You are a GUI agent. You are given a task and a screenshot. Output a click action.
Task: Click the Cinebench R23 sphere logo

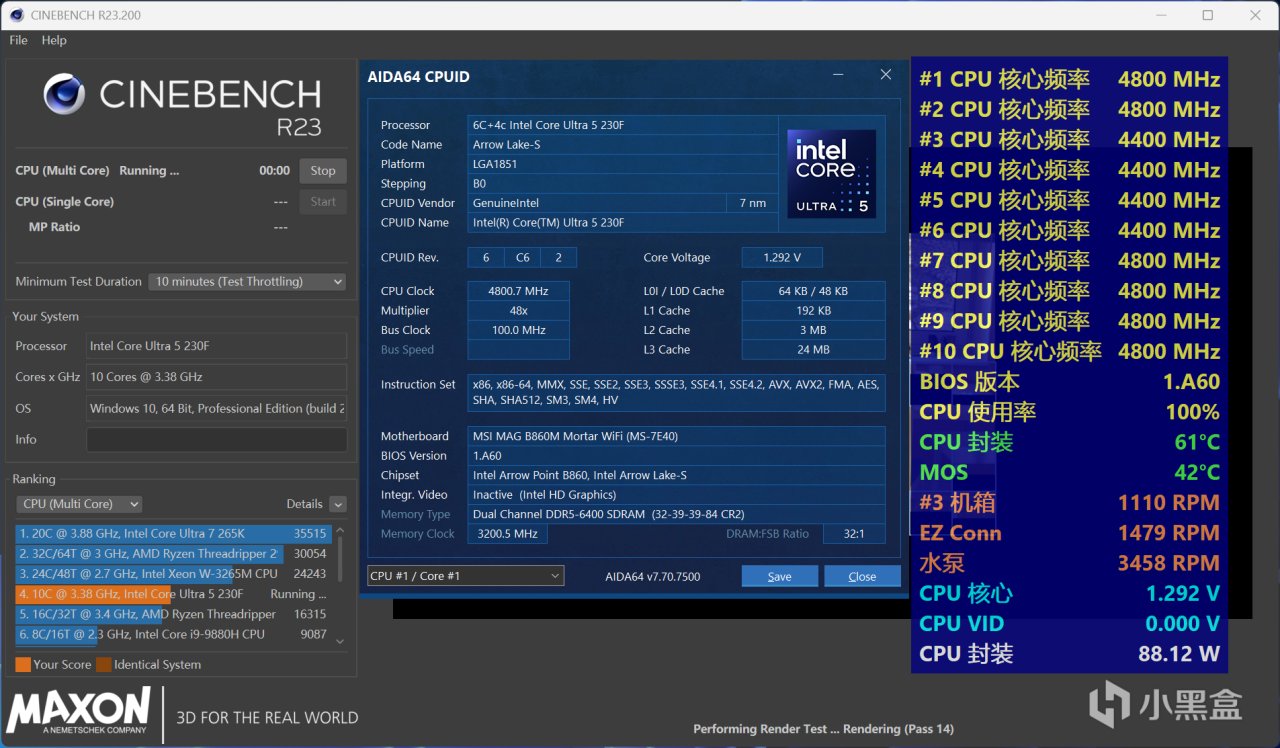pyautogui.click(x=64, y=95)
